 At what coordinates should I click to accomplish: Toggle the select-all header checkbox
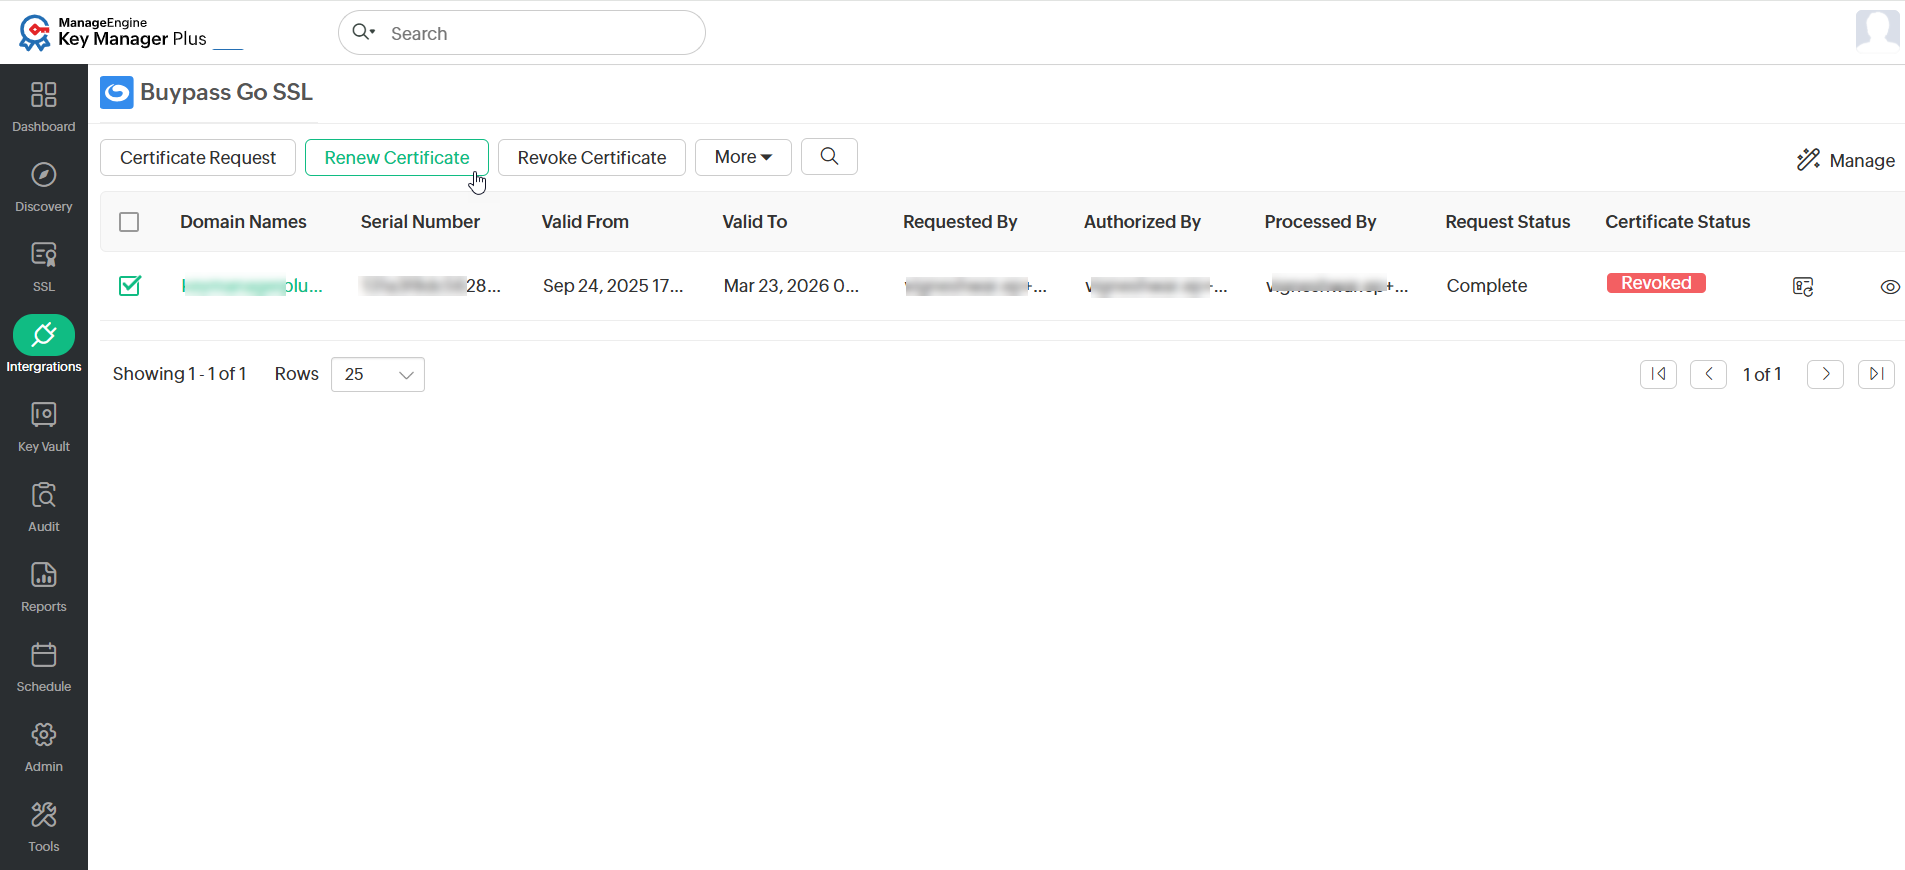point(129,222)
